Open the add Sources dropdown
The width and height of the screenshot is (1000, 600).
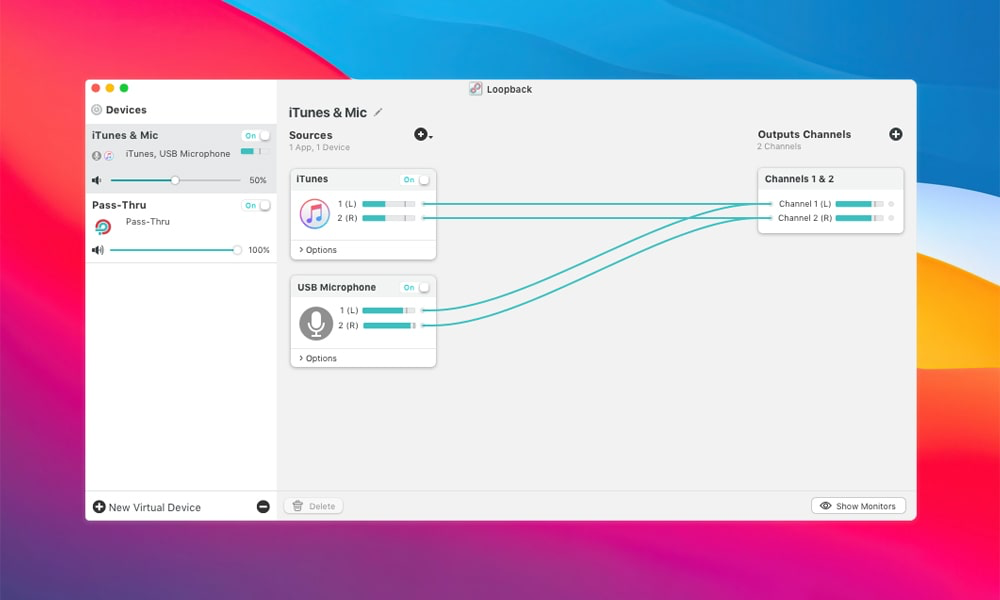point(422,134)
